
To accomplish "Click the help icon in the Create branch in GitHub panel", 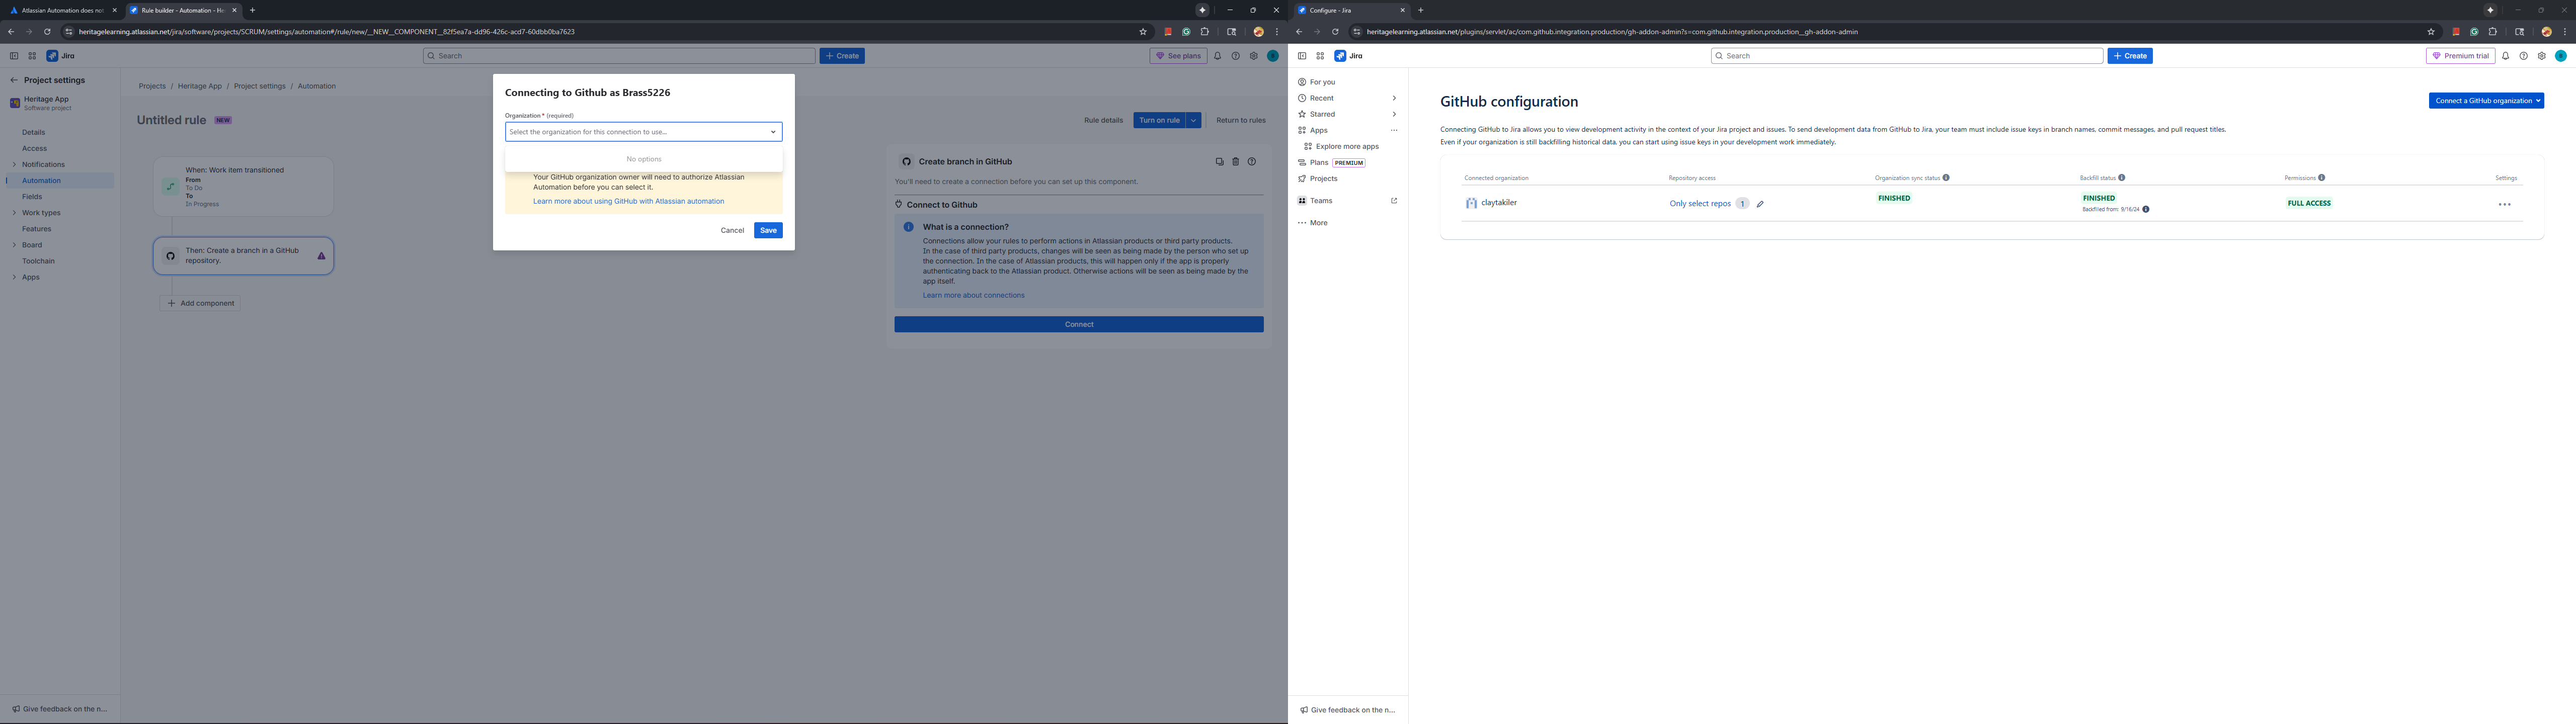I will click(x=1251, y=161).
